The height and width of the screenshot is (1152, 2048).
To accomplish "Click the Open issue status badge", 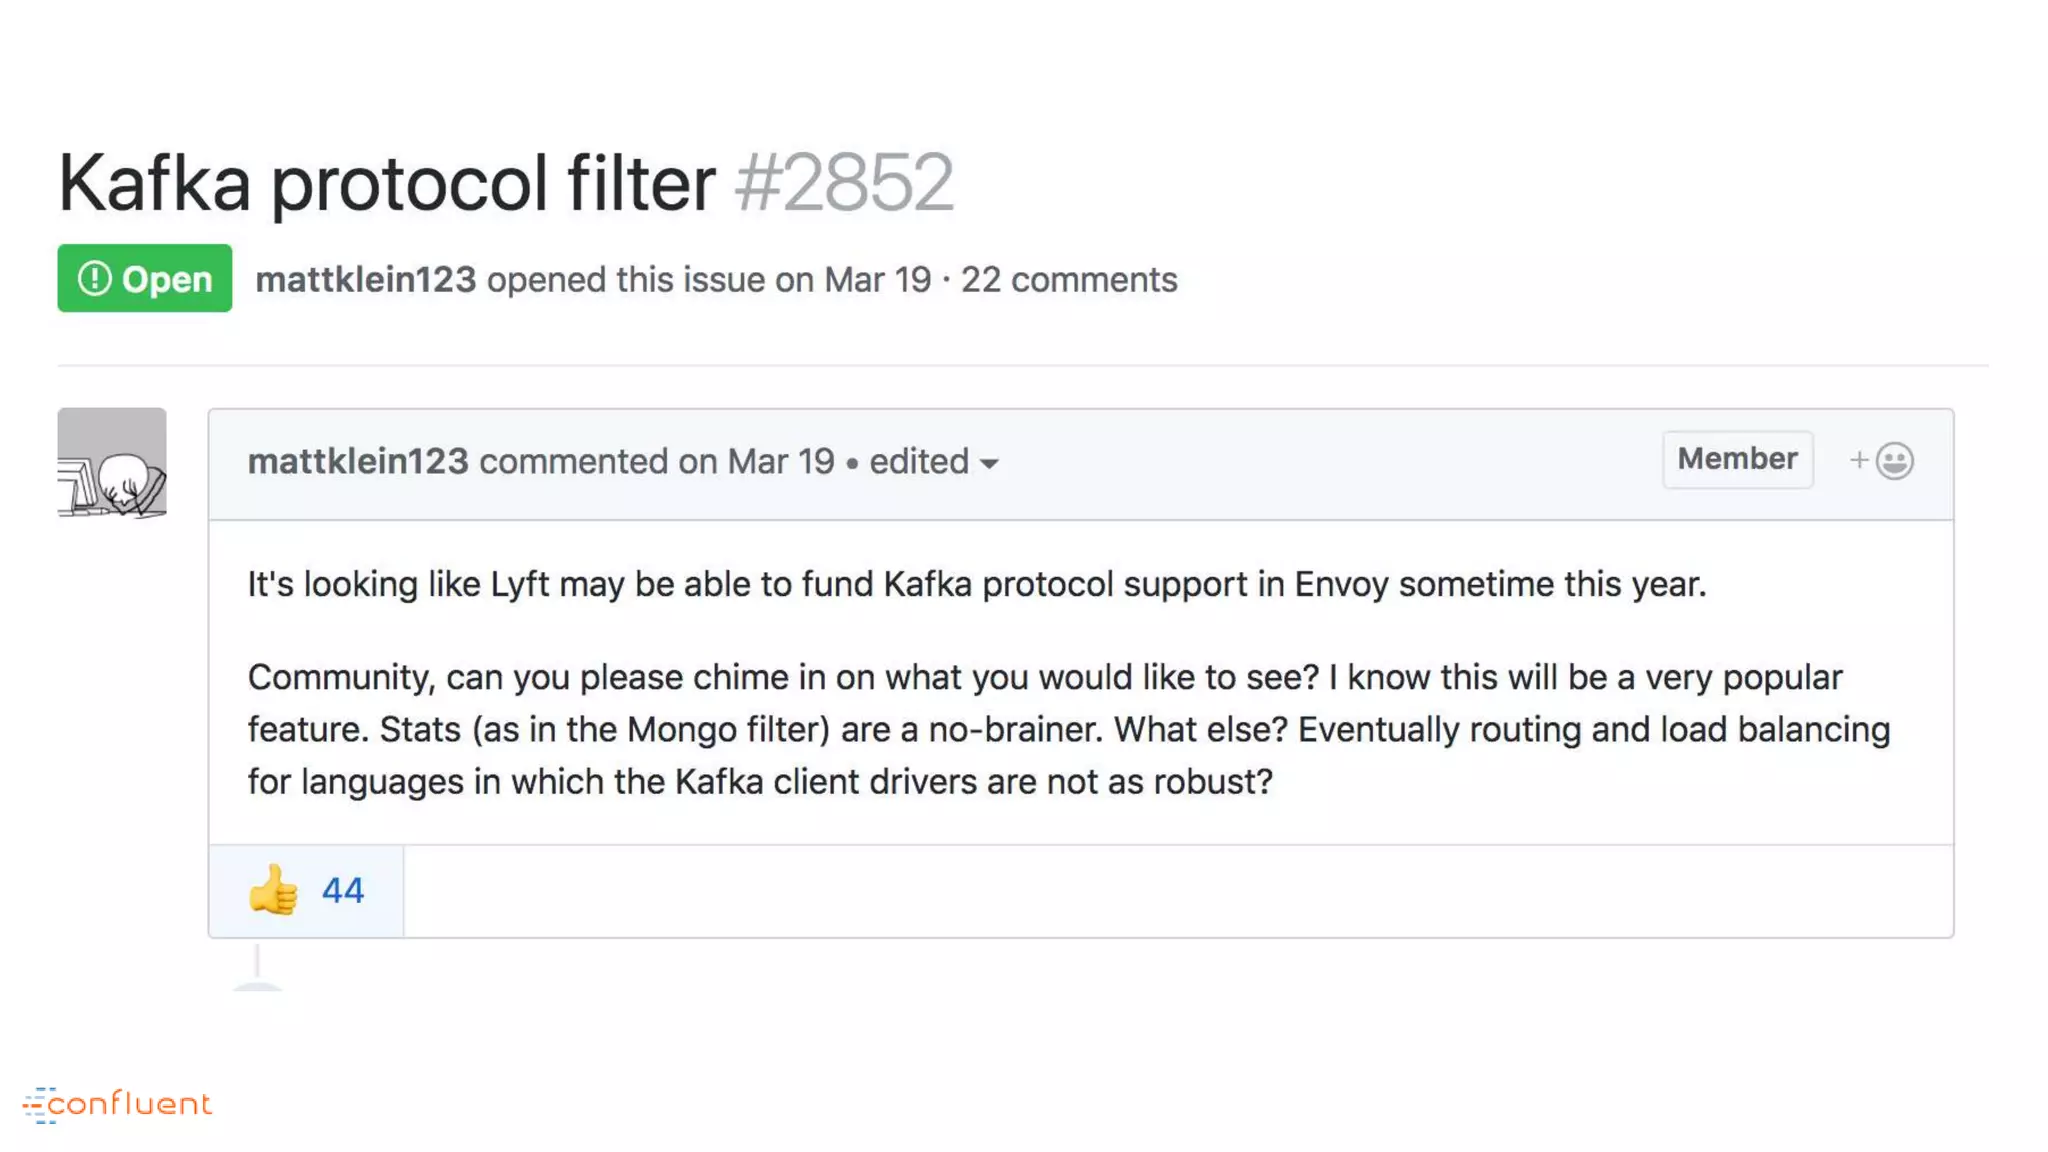I will 145,279.
